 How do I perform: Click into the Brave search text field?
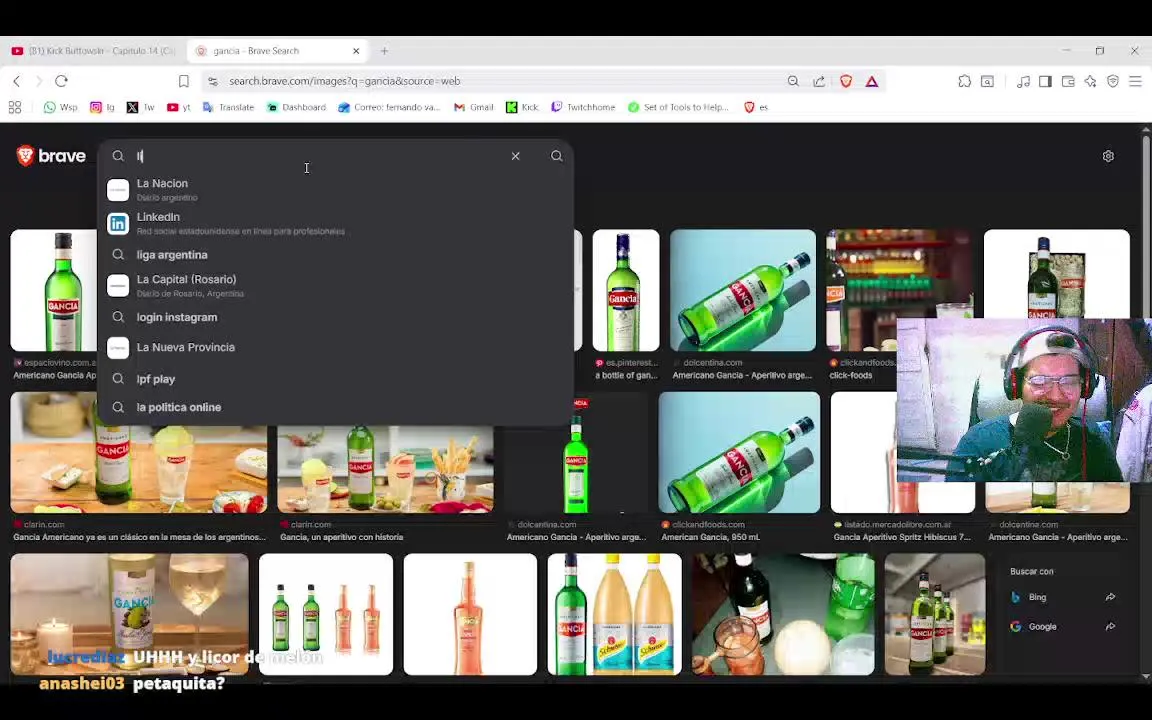[x=320, y=156]
